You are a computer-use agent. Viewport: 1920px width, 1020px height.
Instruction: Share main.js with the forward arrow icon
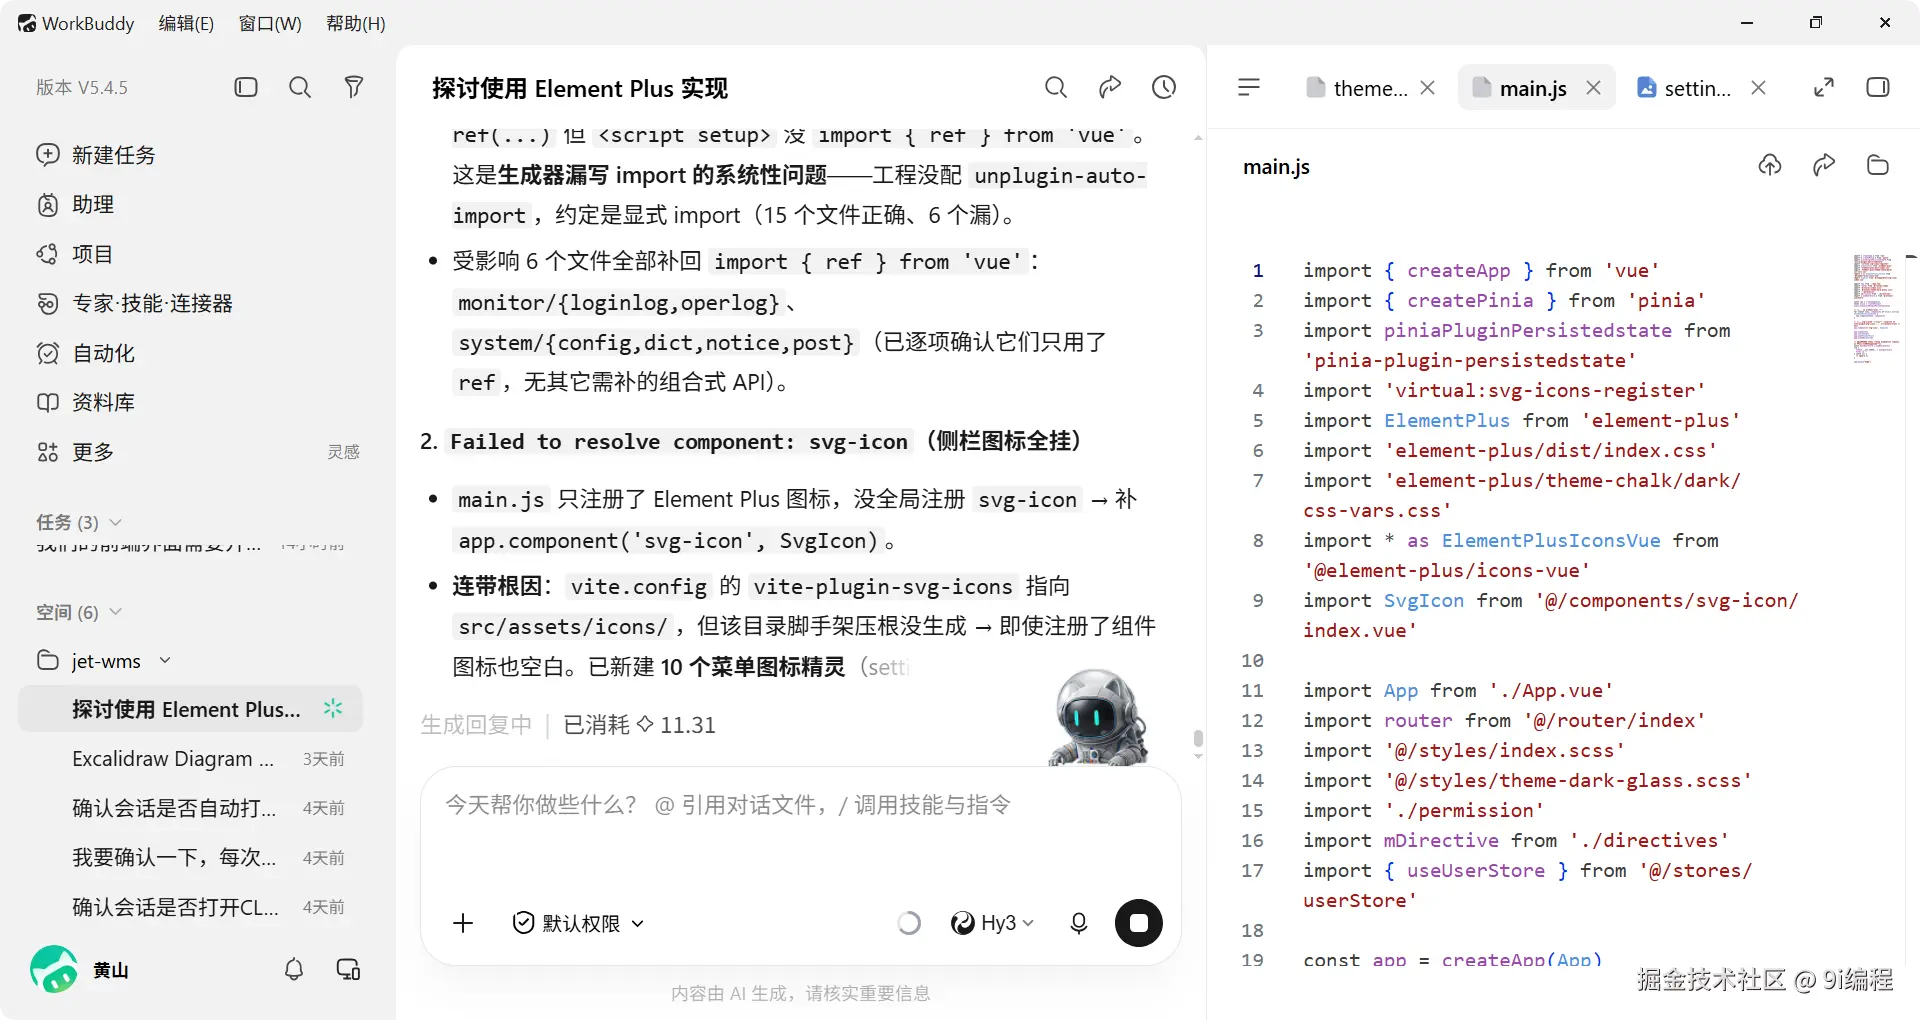coord(1824,165)
